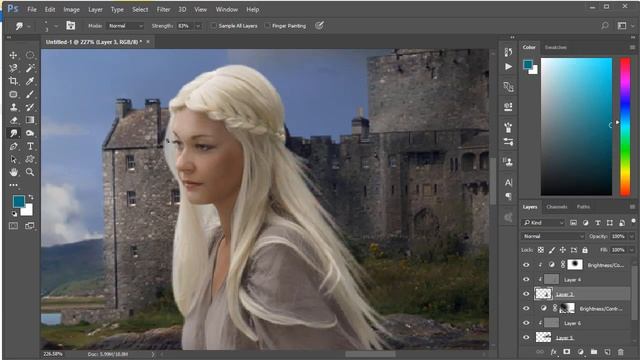
Task: Open the Edit Toolbar three-dots menu
Action: tap(13, 185)
